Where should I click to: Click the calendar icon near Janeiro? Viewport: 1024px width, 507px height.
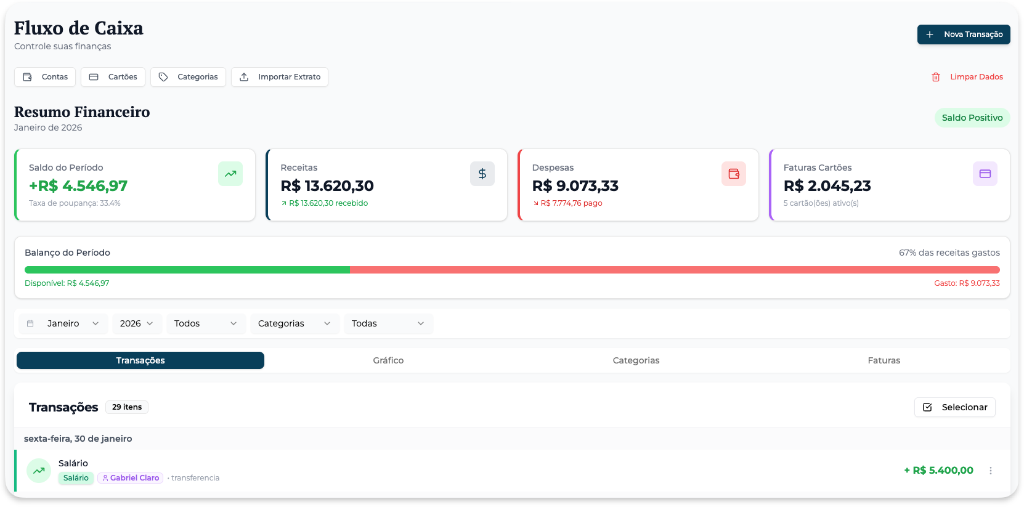30,323
